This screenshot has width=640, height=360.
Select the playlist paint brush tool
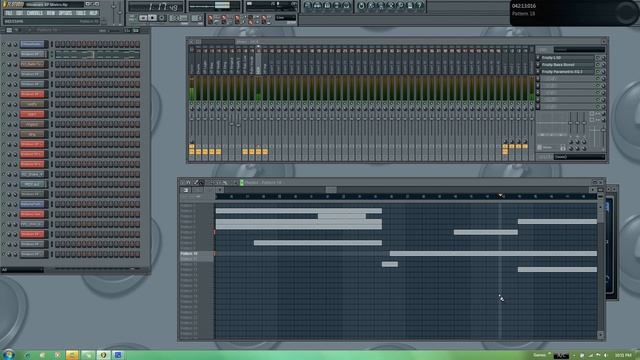point(201,182)
